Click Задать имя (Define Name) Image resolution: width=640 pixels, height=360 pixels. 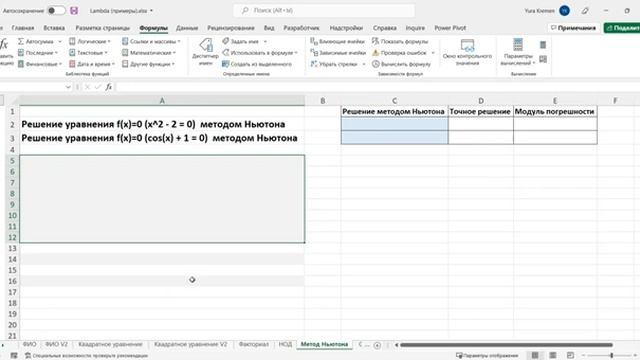pos(240,41)
